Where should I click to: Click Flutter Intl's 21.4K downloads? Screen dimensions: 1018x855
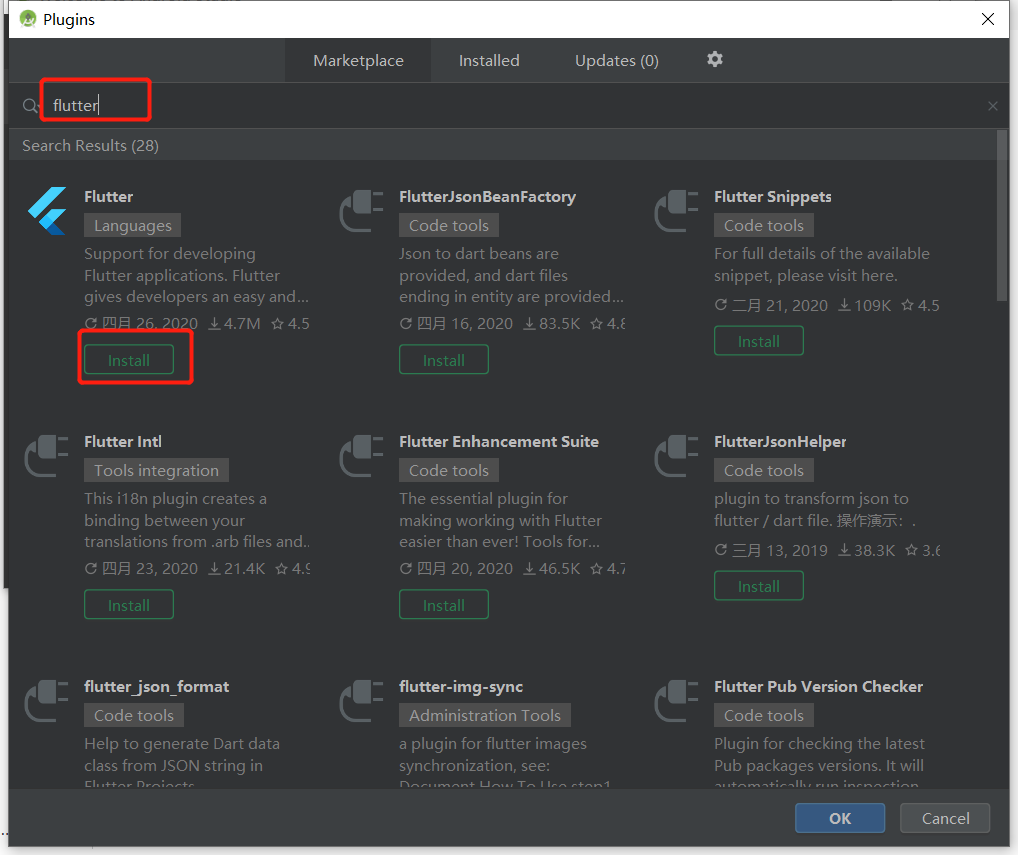point(237,569)
